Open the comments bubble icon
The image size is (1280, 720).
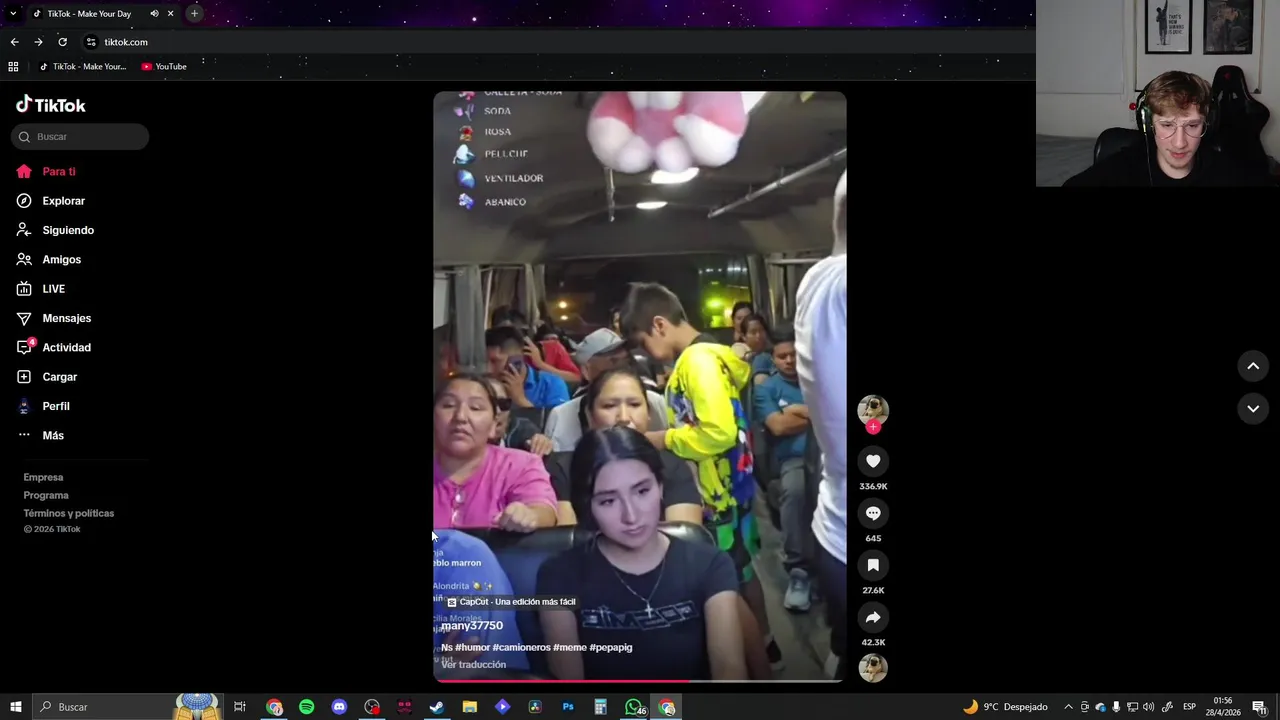873,513
